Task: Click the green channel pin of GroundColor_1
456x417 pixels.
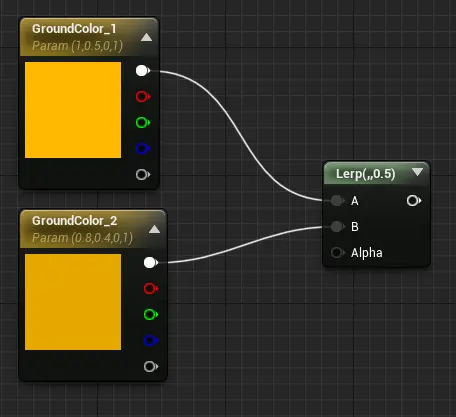Action: 143,123
